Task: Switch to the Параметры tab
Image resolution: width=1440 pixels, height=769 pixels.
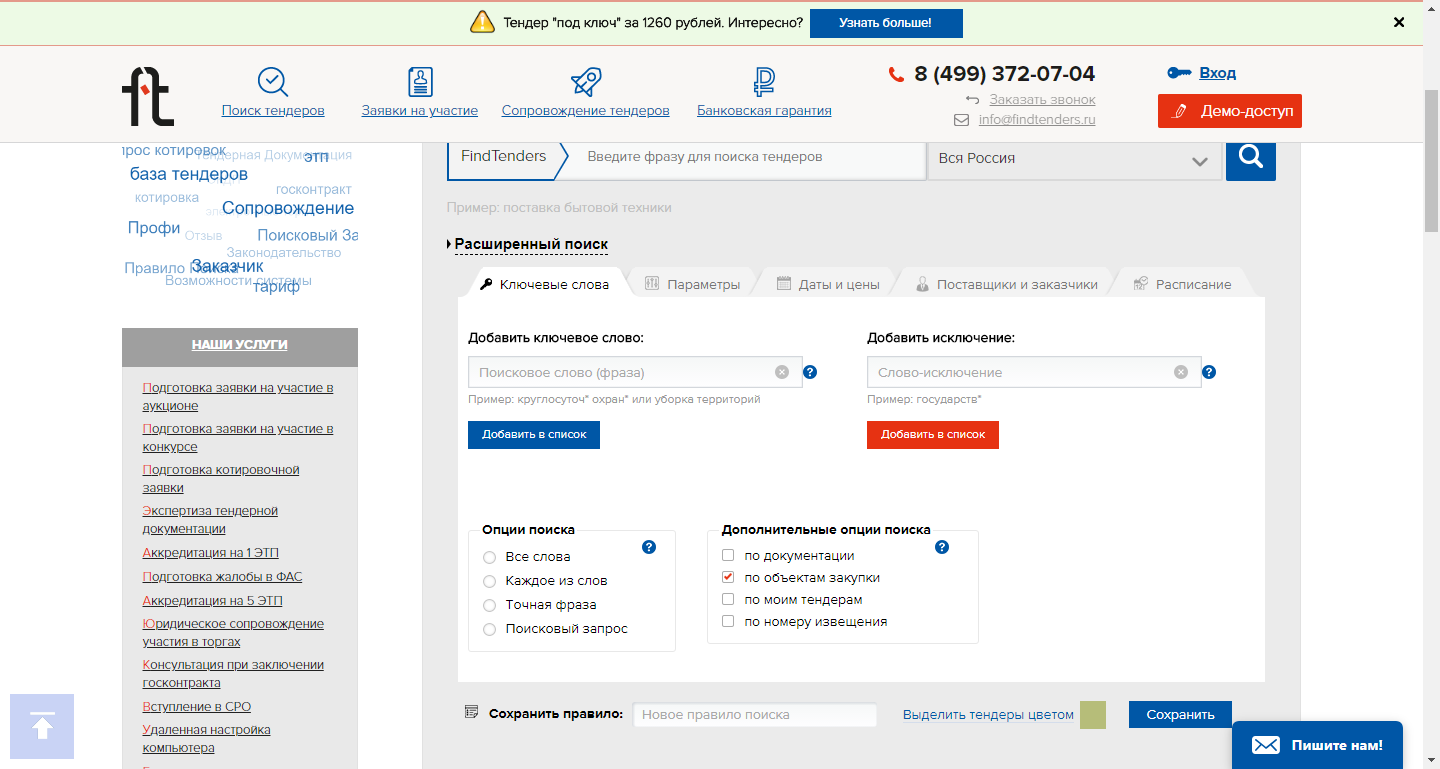Action: point(694,284)
